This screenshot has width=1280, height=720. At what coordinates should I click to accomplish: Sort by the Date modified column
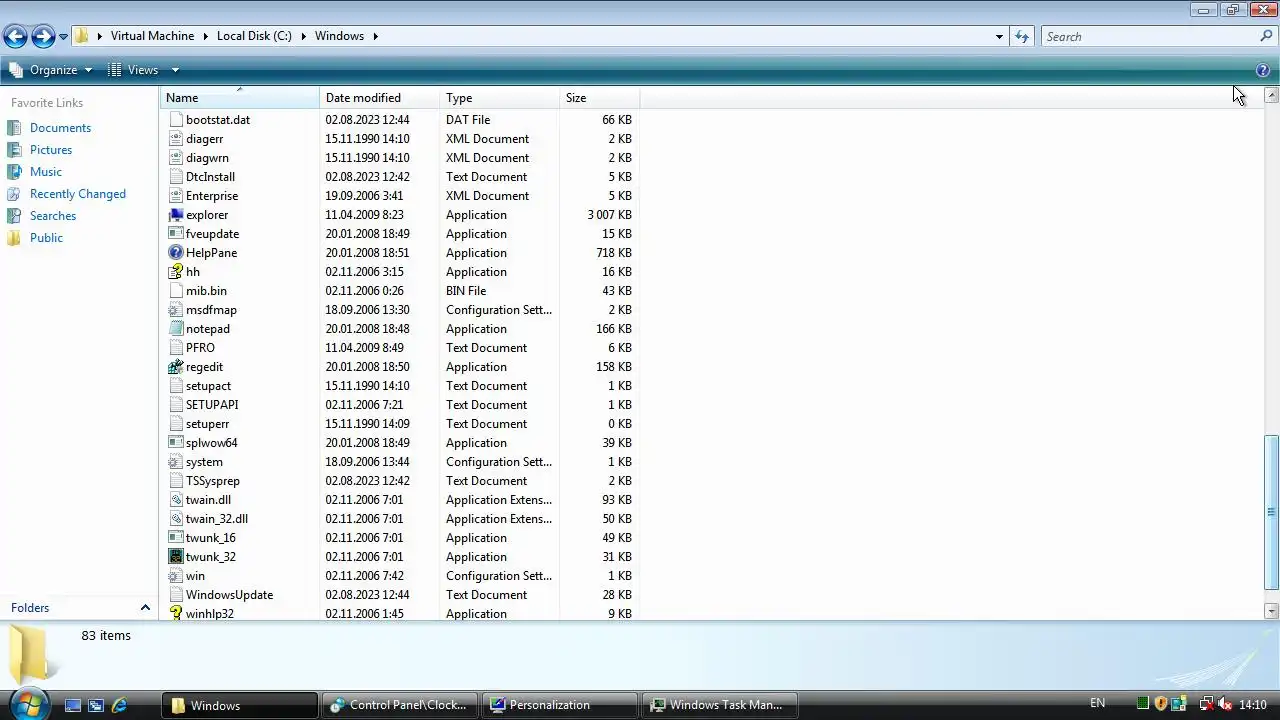(380, 98)
